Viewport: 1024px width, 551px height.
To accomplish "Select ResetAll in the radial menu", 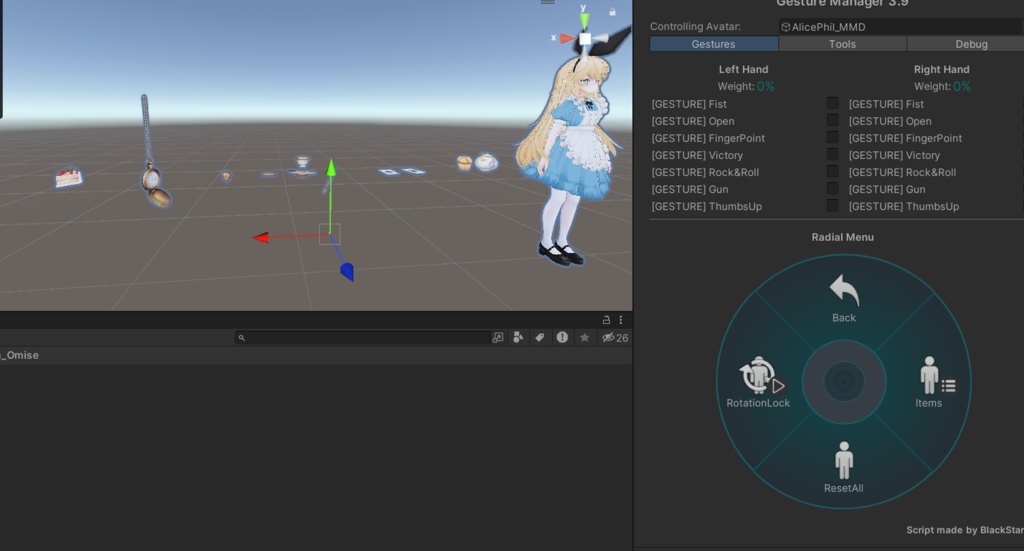I will [844, 467].
